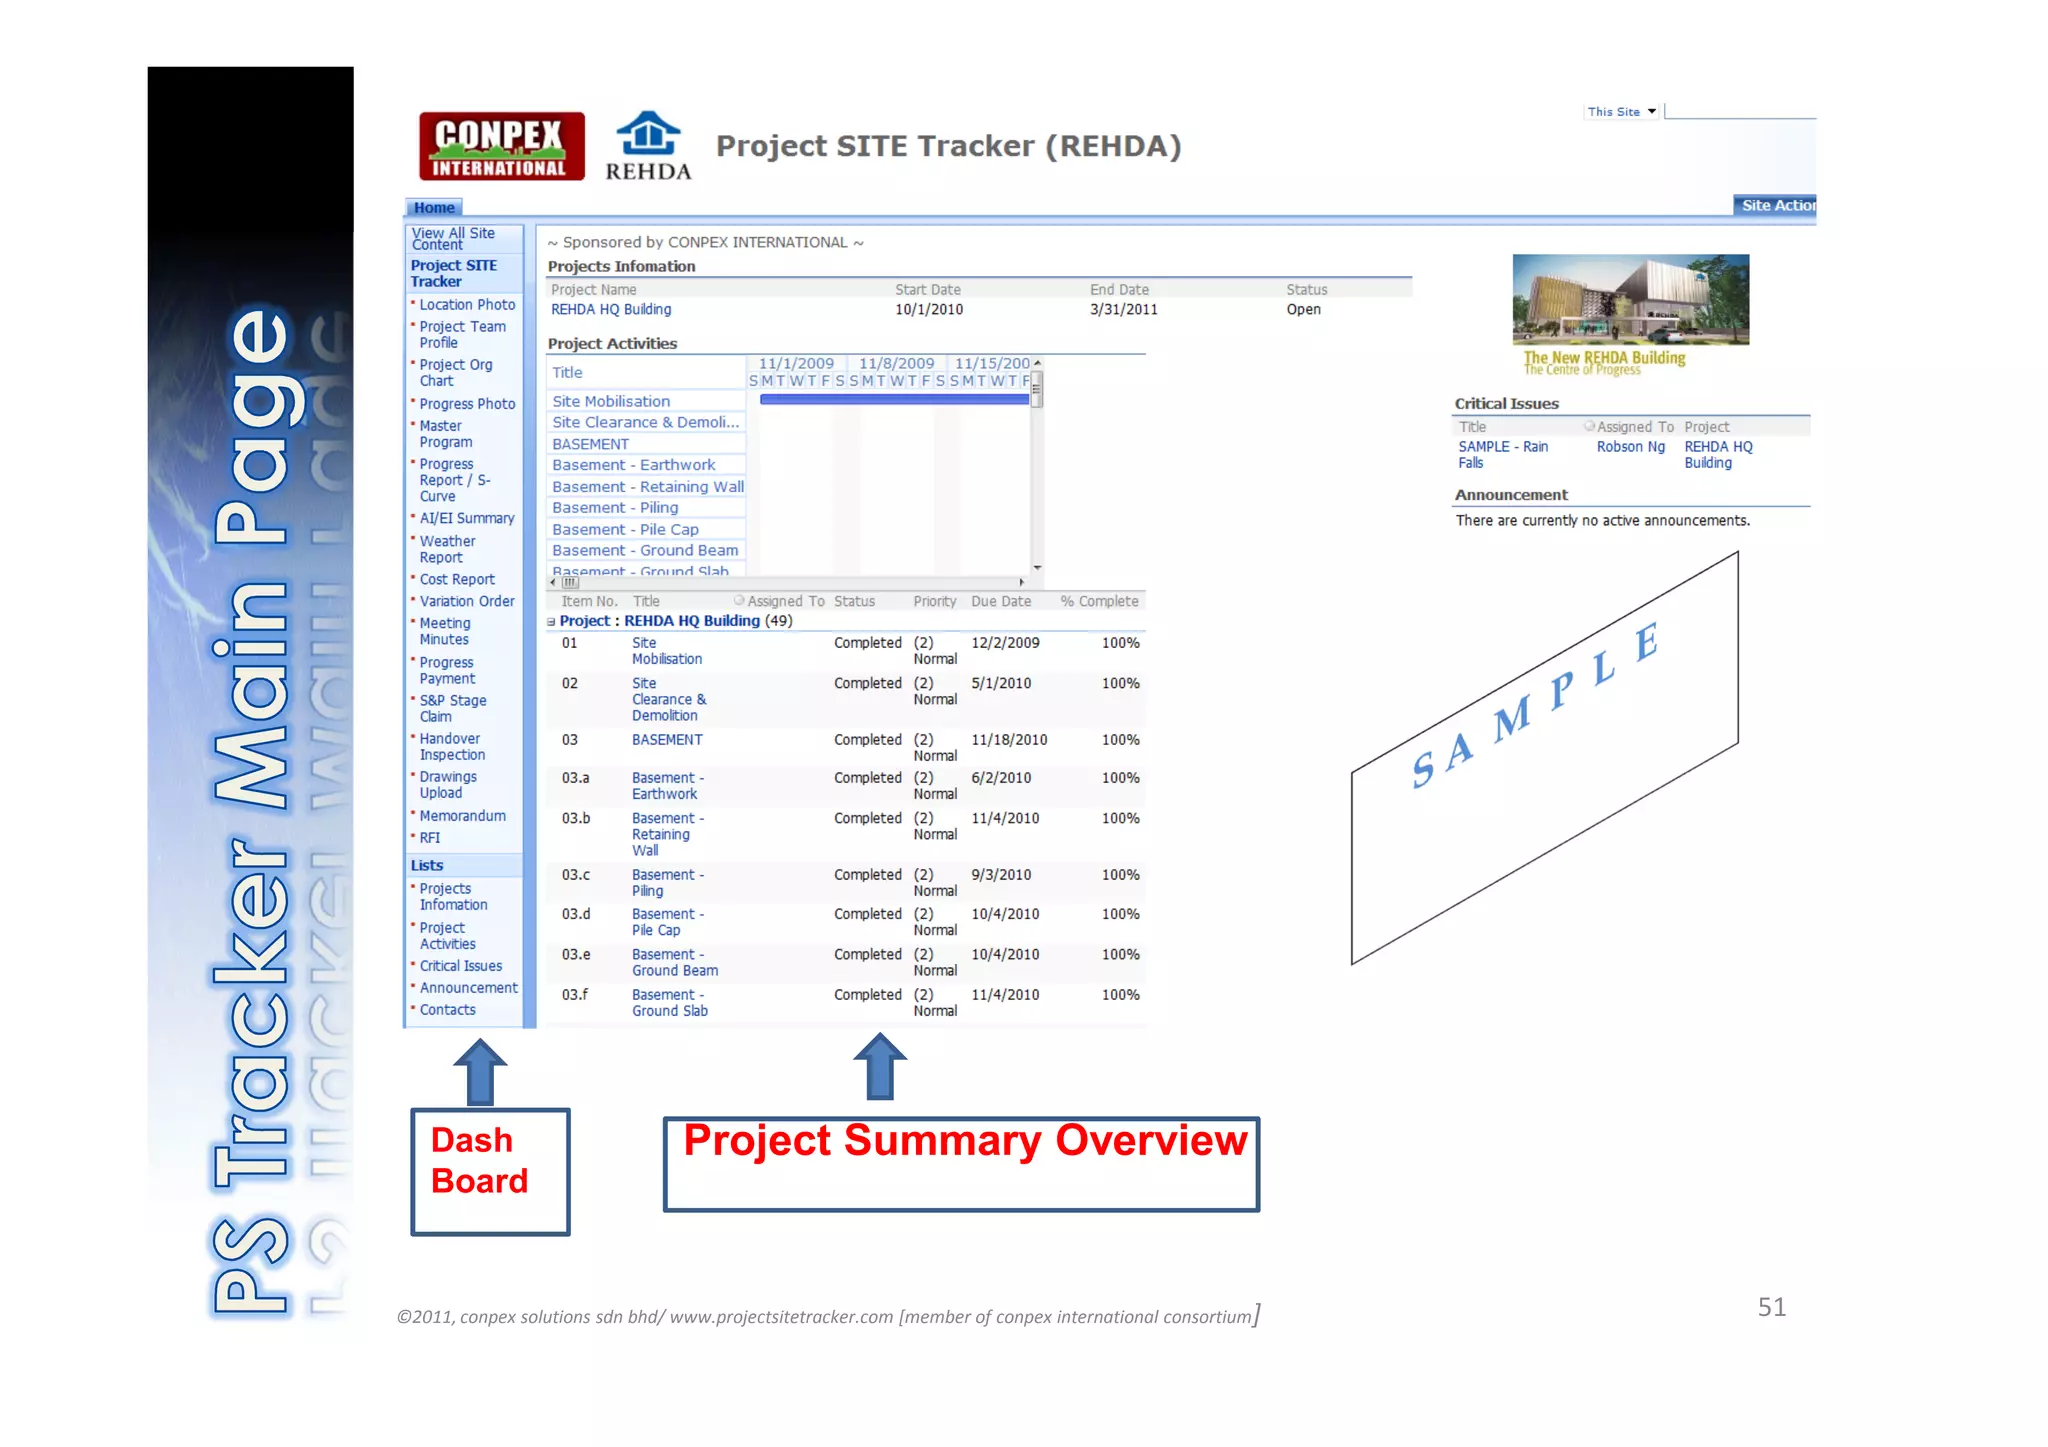Image resolution: width=2048 pixels, height=1447 pixels.
Task: Open the Contacts list
Action: [447, 1010]
